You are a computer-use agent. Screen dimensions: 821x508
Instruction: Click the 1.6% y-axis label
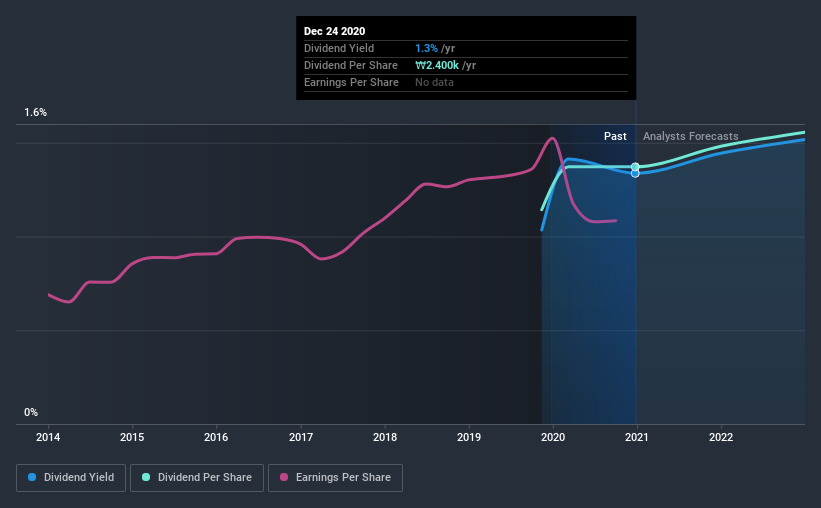(x=36, y=113)
